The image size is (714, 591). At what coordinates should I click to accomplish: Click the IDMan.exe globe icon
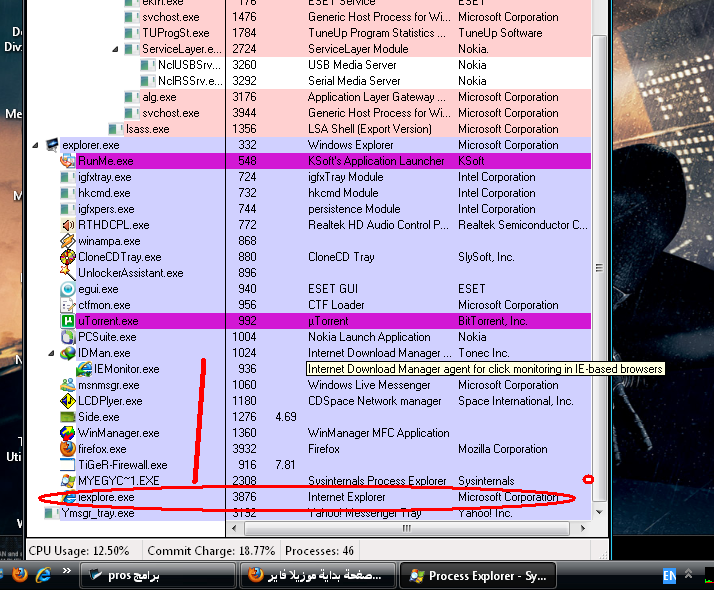67,353
